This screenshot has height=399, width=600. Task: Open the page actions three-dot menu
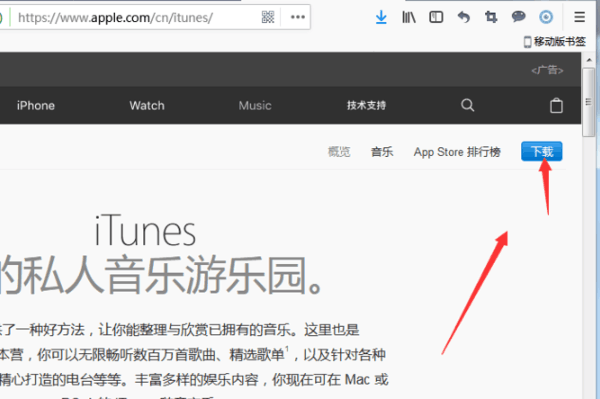298,17
